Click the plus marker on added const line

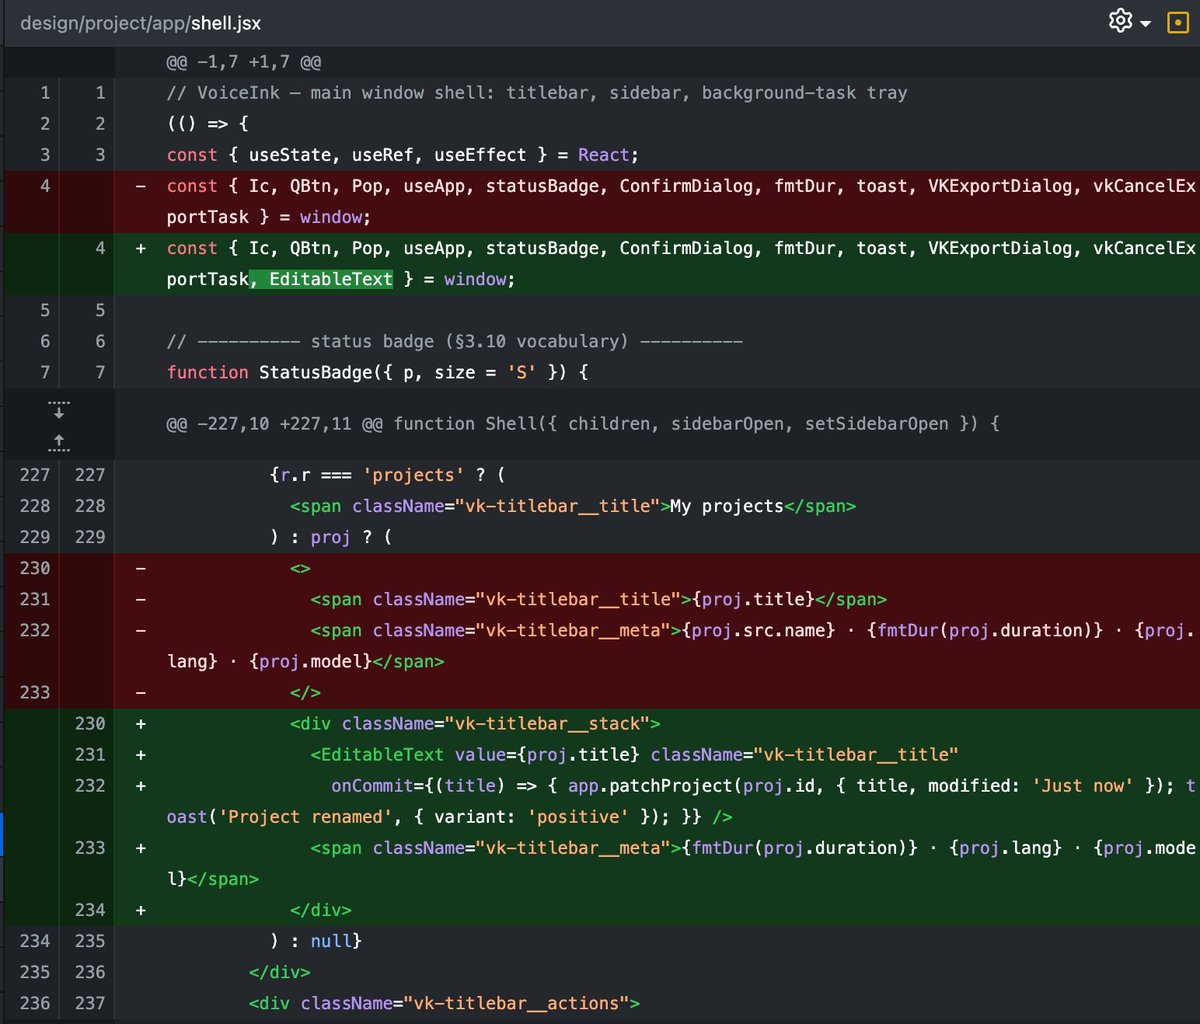(140, 248)
